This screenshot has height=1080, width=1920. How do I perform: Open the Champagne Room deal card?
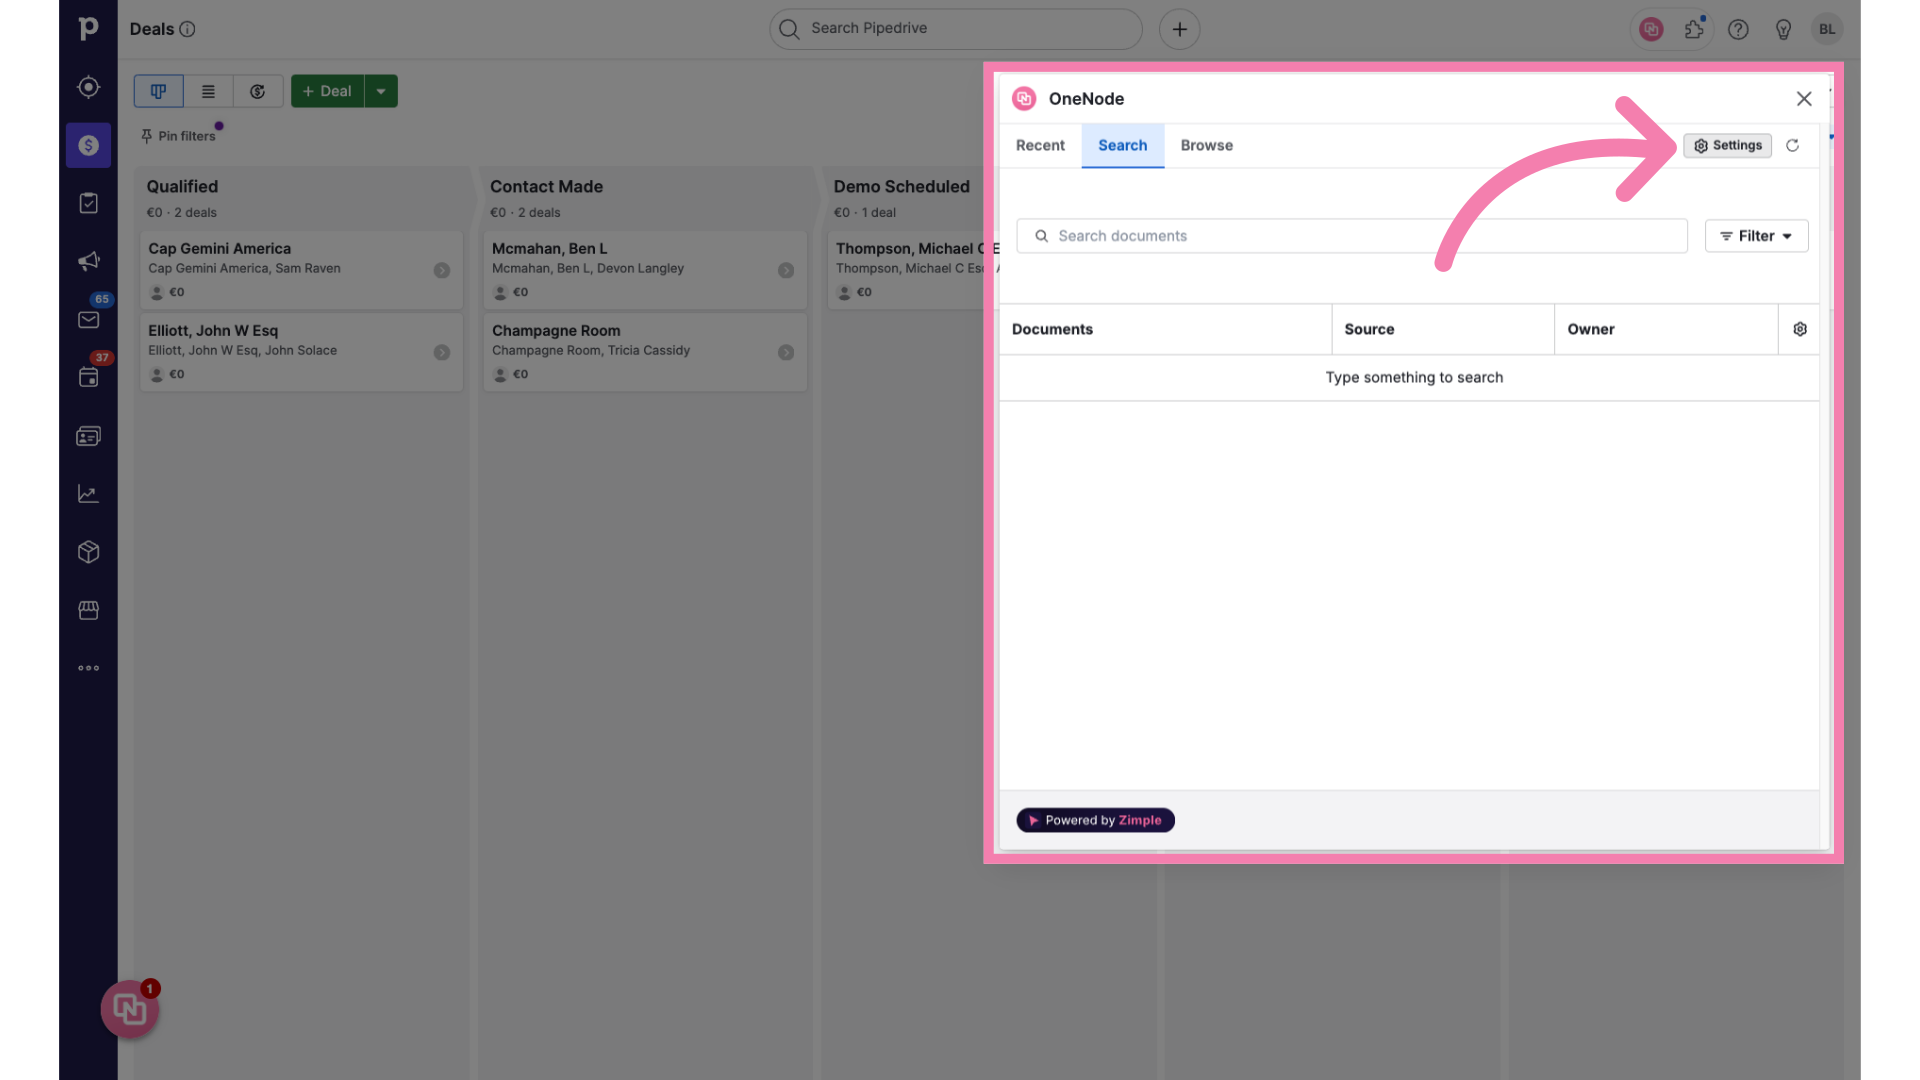[x=645, y=352]
